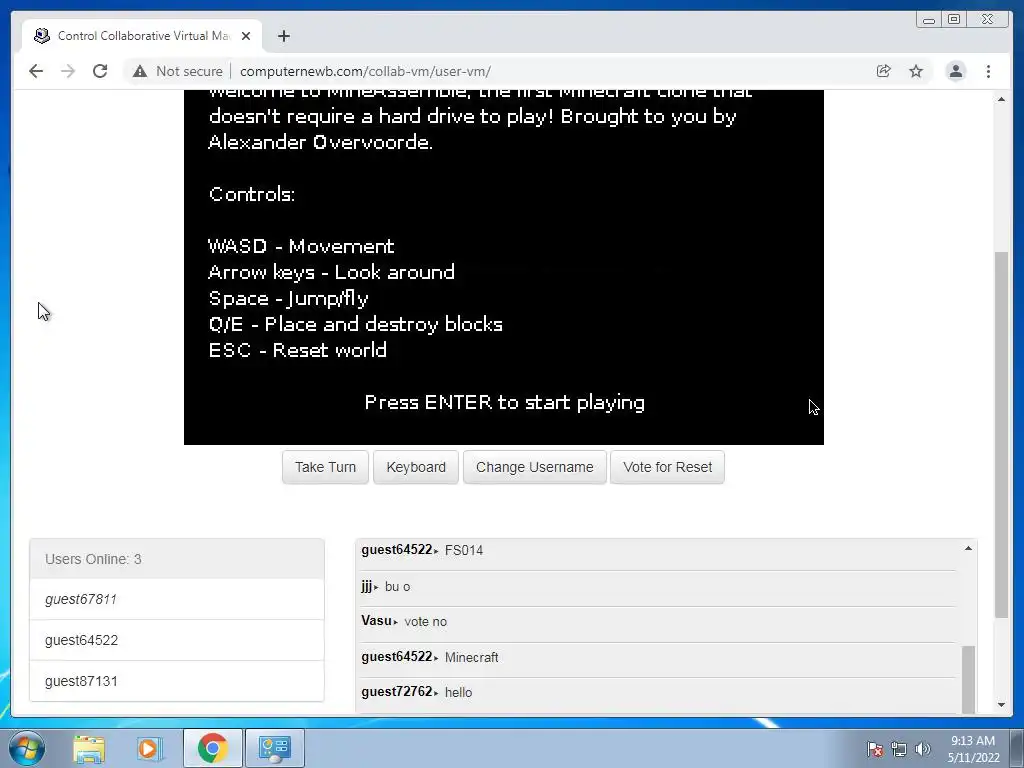Click the chat box scrollbar thumb
The height and width of the screenshot is (768, 1024).
tap(968, 679)
